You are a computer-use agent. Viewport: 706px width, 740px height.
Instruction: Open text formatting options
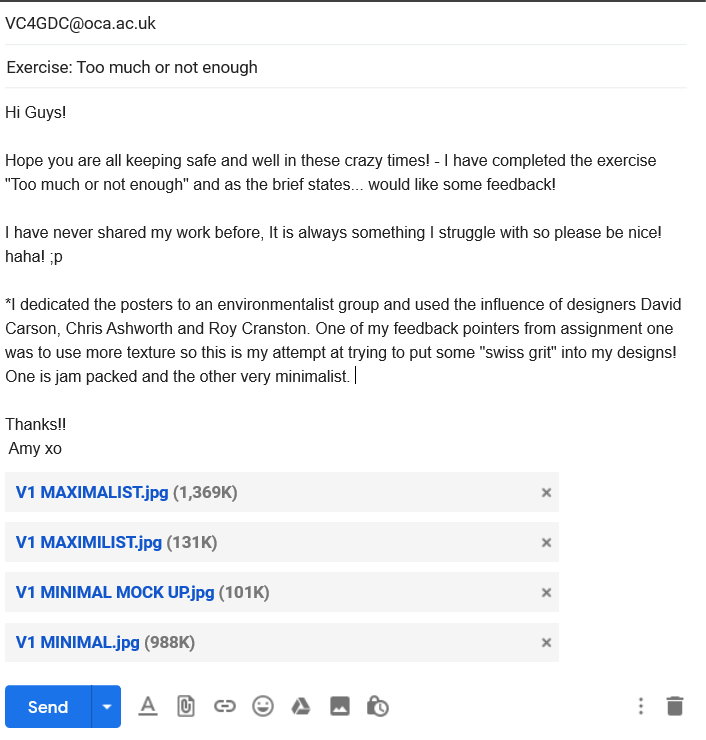[x=148, y=706]
